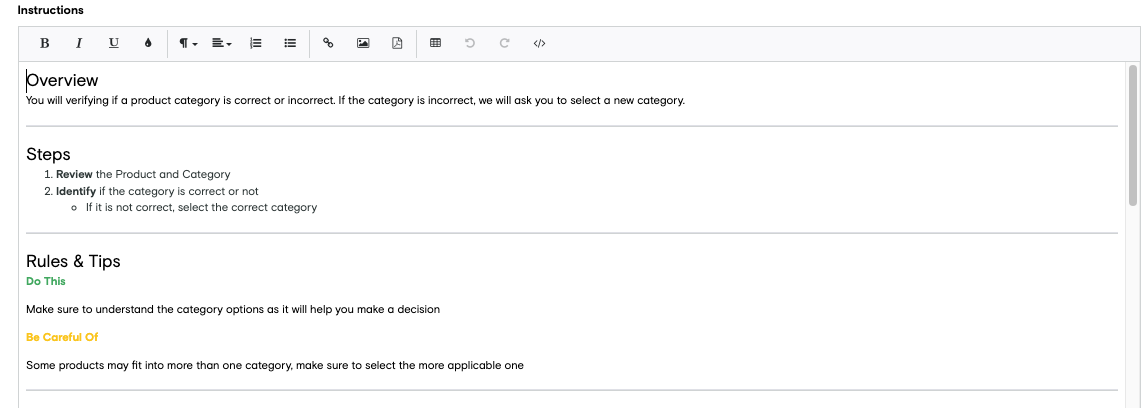Insert an ordered numbered list
This screenshot has width=1145, height=408.
pos(256,43)
